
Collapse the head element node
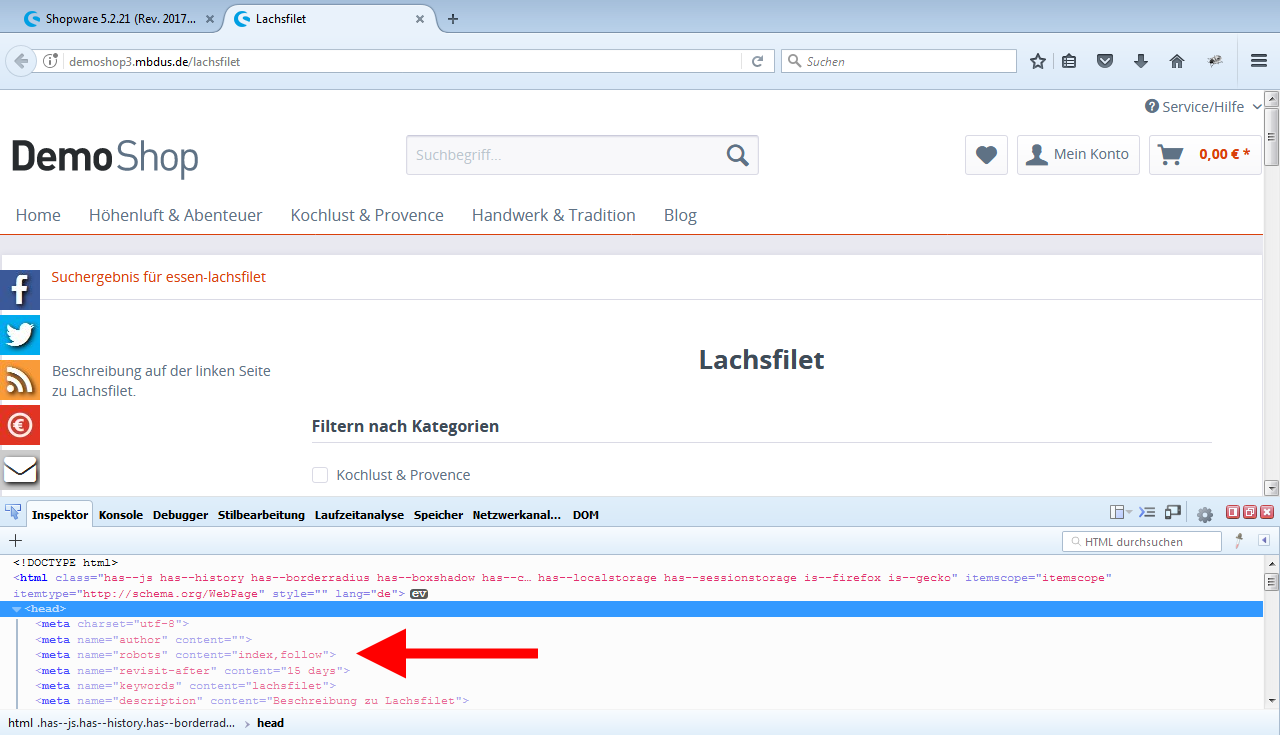point(17,609)
